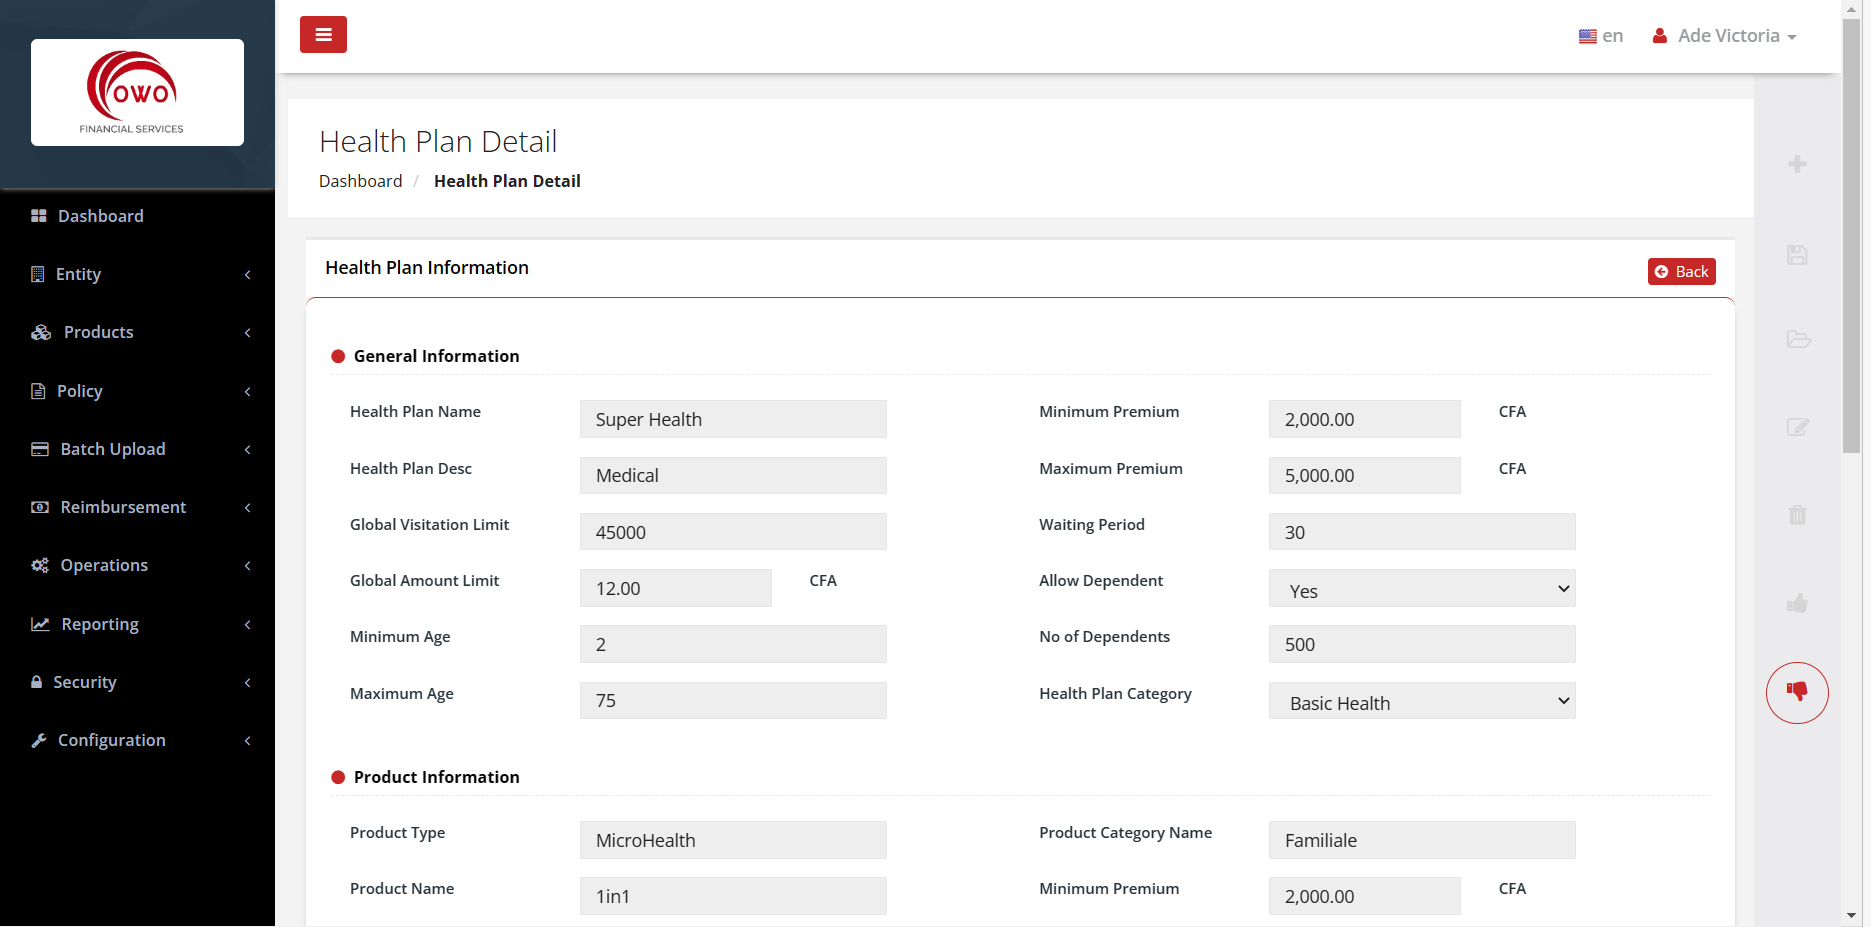This screenshot has height=927, width=1871.
Task: Click the Maximum Premium field
Action: (1365, 475)
